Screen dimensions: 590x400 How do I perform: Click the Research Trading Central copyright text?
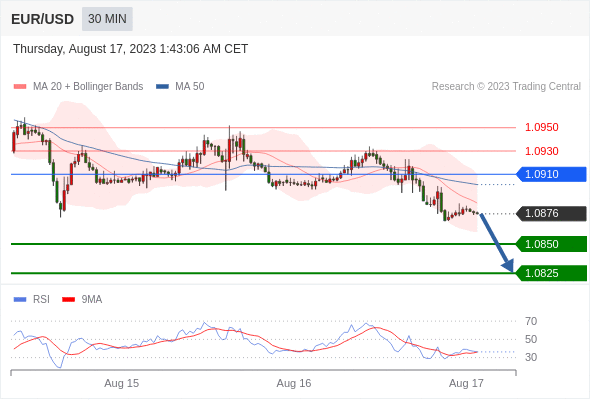pyautogui.click(x=506, y=87)
